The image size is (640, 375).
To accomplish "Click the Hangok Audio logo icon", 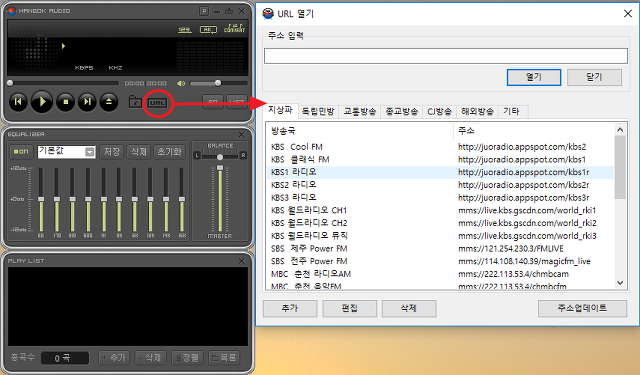I will coord(11,11).
